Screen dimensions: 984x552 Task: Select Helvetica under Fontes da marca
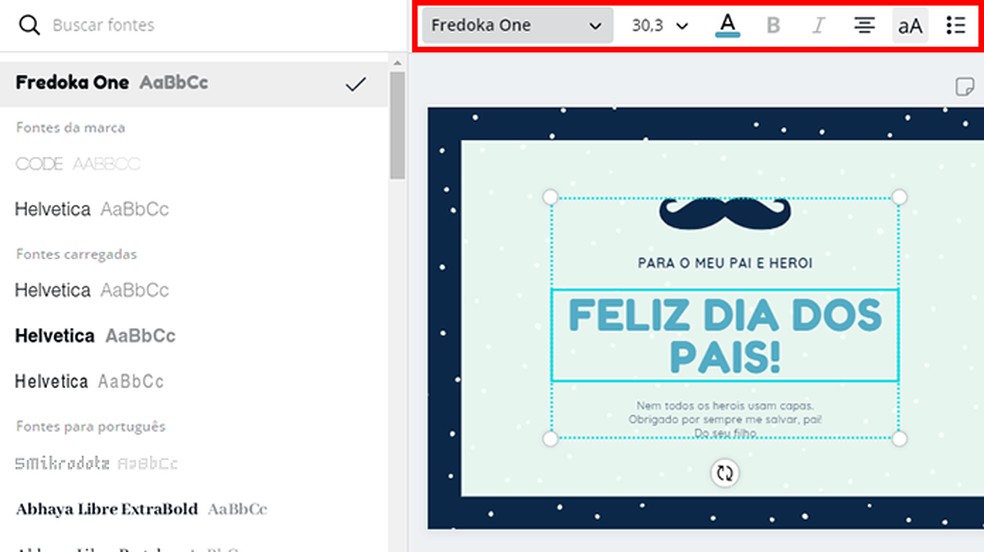click(92, 210)
